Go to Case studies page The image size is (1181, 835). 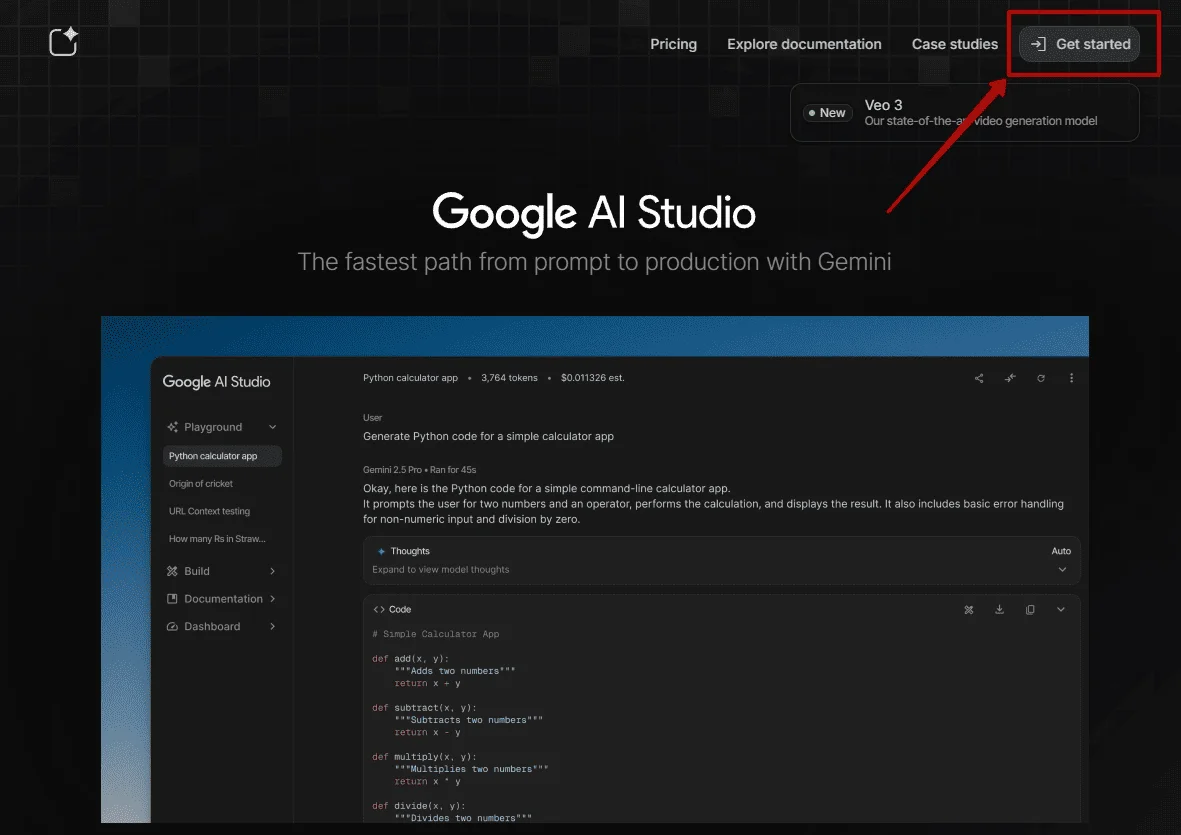(954, 44)
